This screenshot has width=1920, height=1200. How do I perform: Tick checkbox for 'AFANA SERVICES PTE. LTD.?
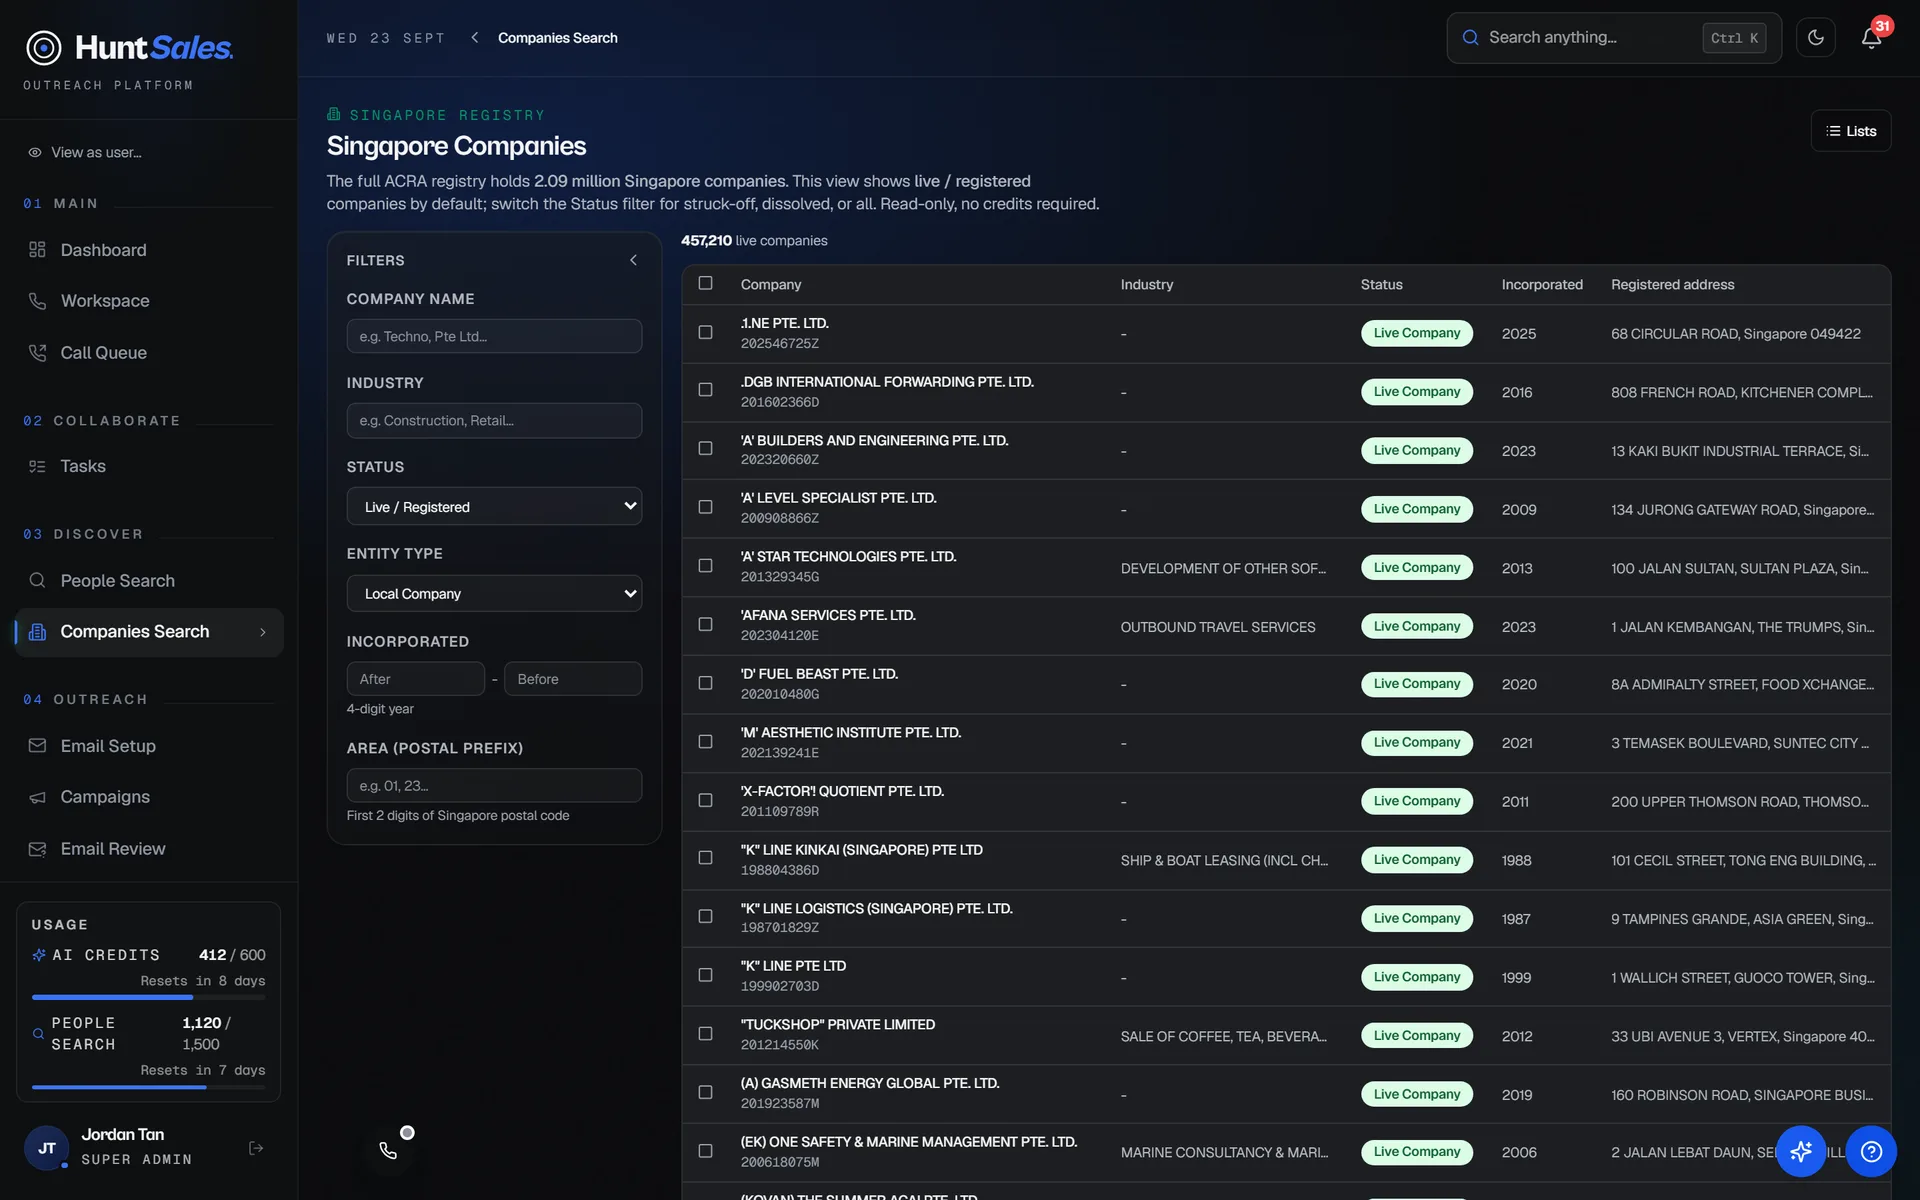tap(705, 624)
